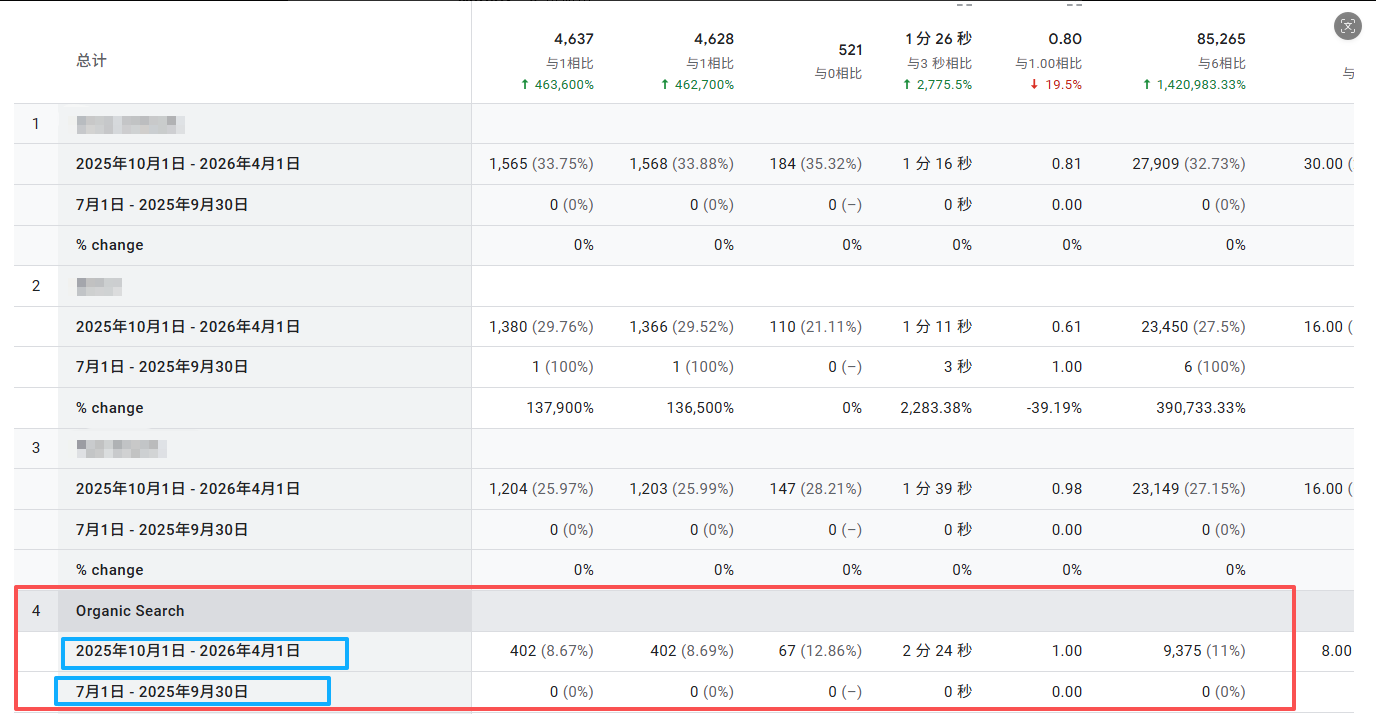Click the green up arrow beside 463,600%
1376x714 pixels.
point(525,85)
